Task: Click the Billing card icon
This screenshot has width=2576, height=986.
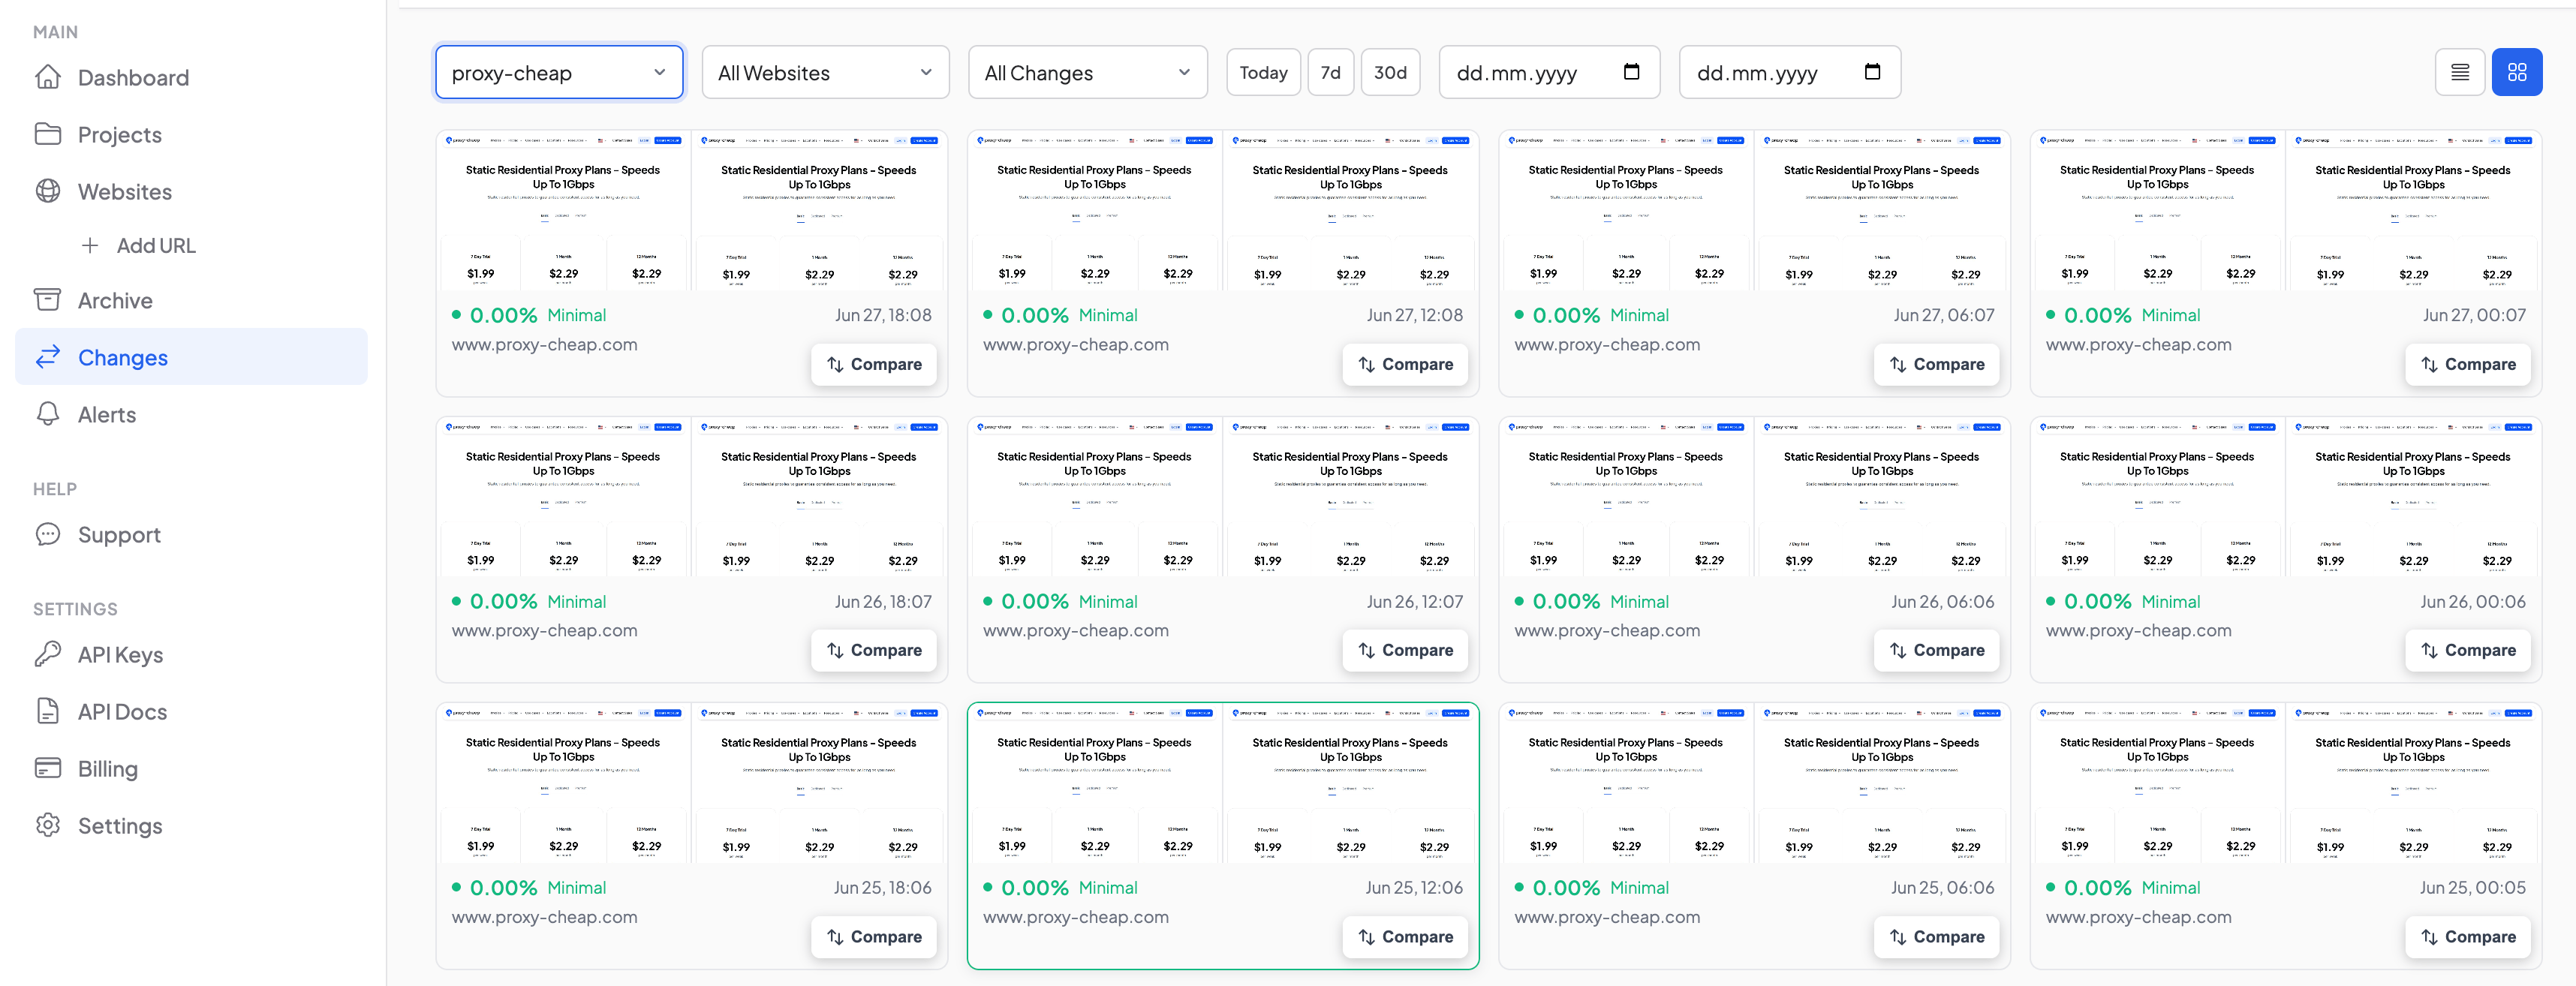Action: (x=48, y=768)
